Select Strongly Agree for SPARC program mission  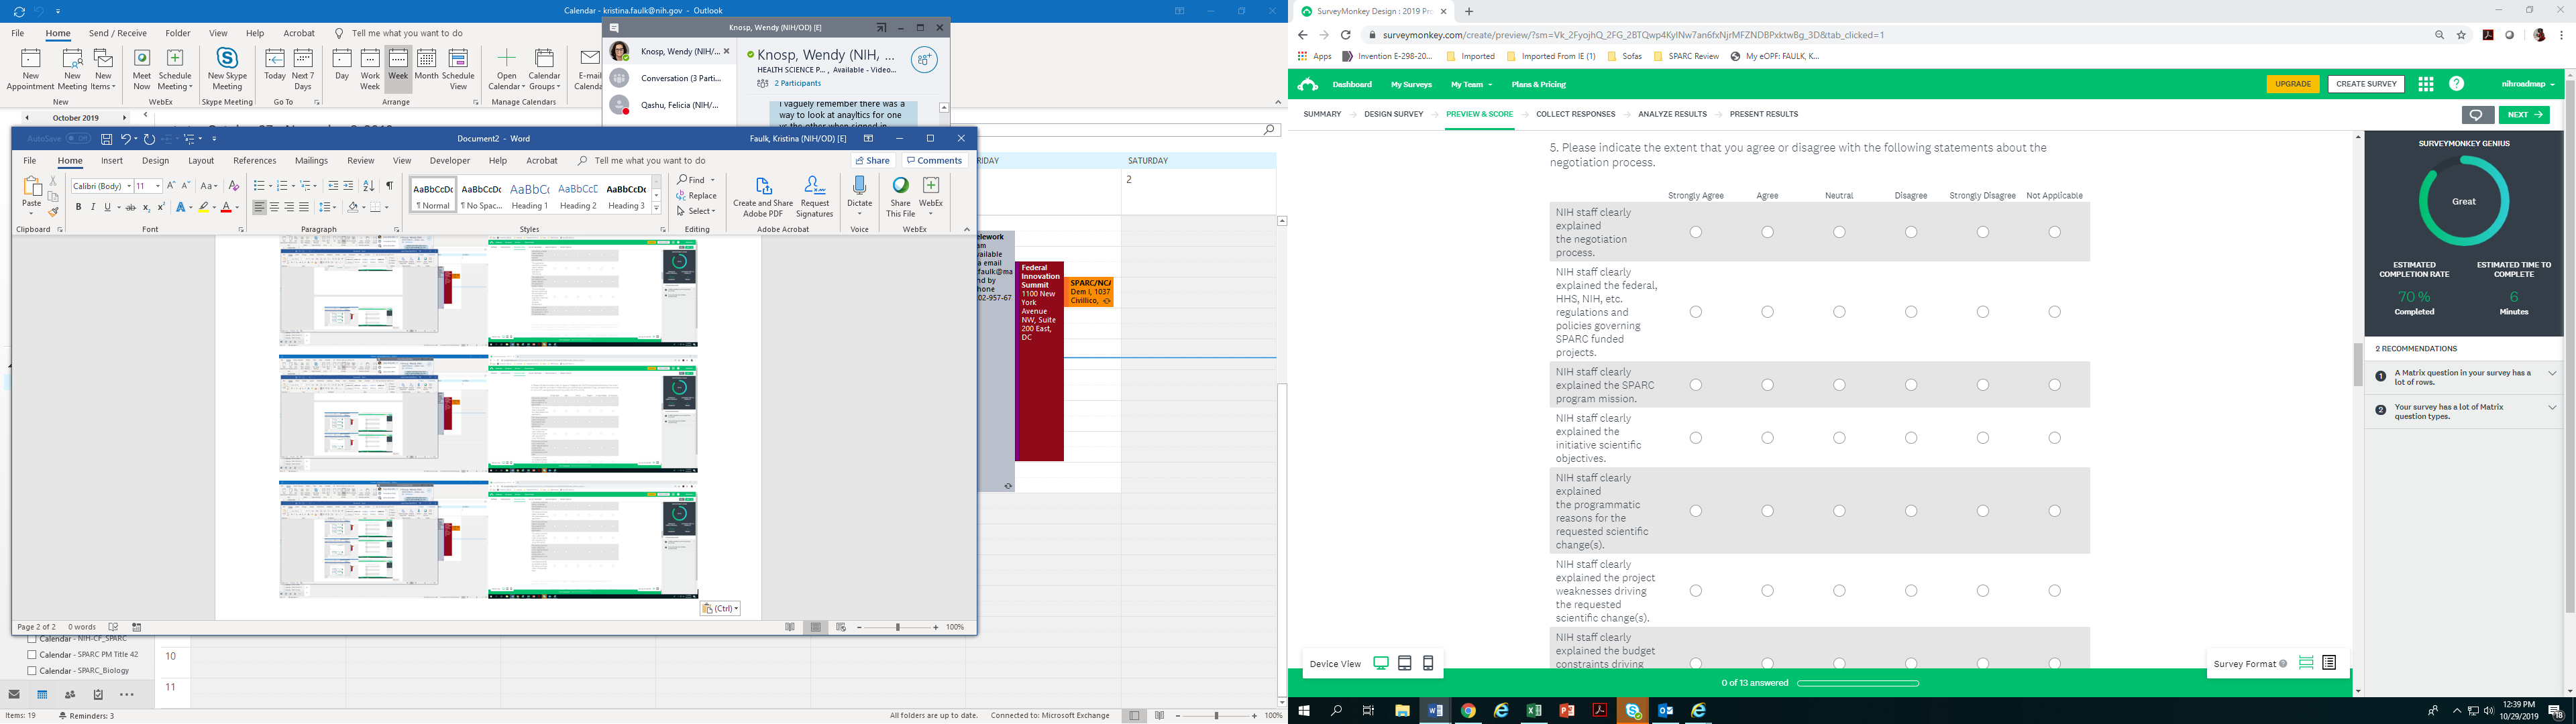coord(1695,385)
